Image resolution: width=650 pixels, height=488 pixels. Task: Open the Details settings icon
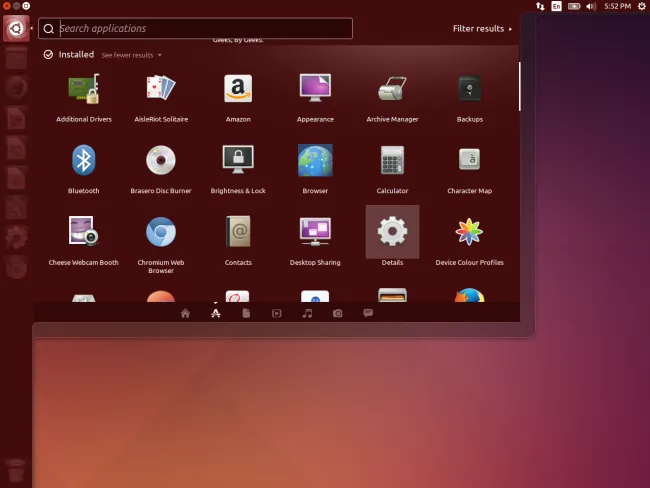[x=392, y=233]
